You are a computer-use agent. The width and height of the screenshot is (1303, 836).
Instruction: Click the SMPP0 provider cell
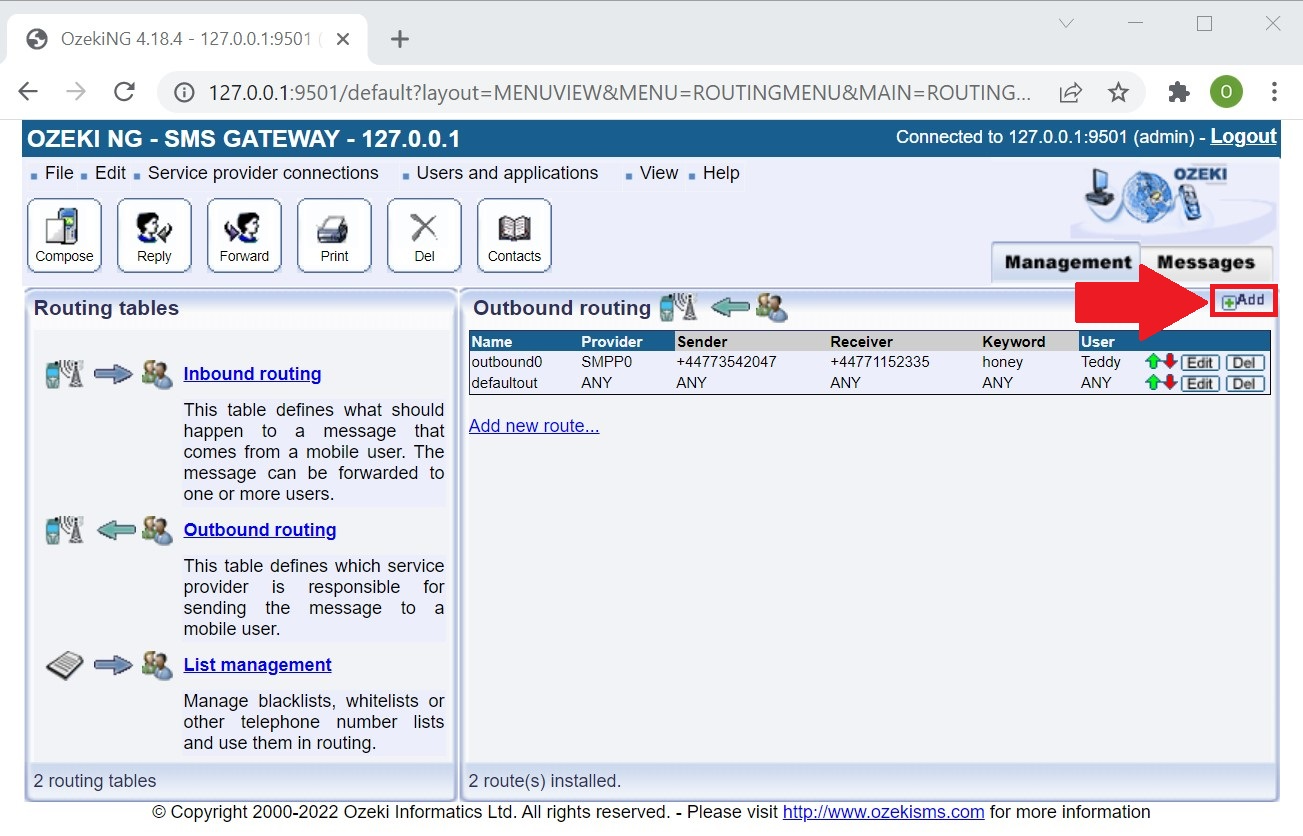click(607, 362)
